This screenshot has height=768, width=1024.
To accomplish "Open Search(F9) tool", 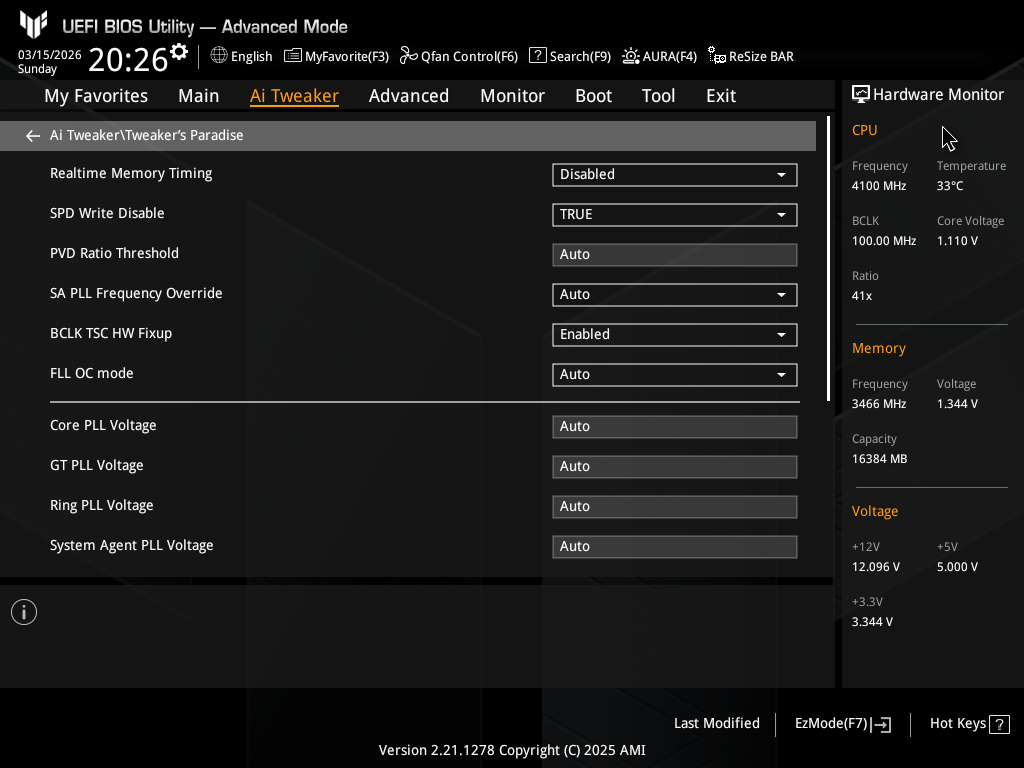I will (x=569, y=56).
